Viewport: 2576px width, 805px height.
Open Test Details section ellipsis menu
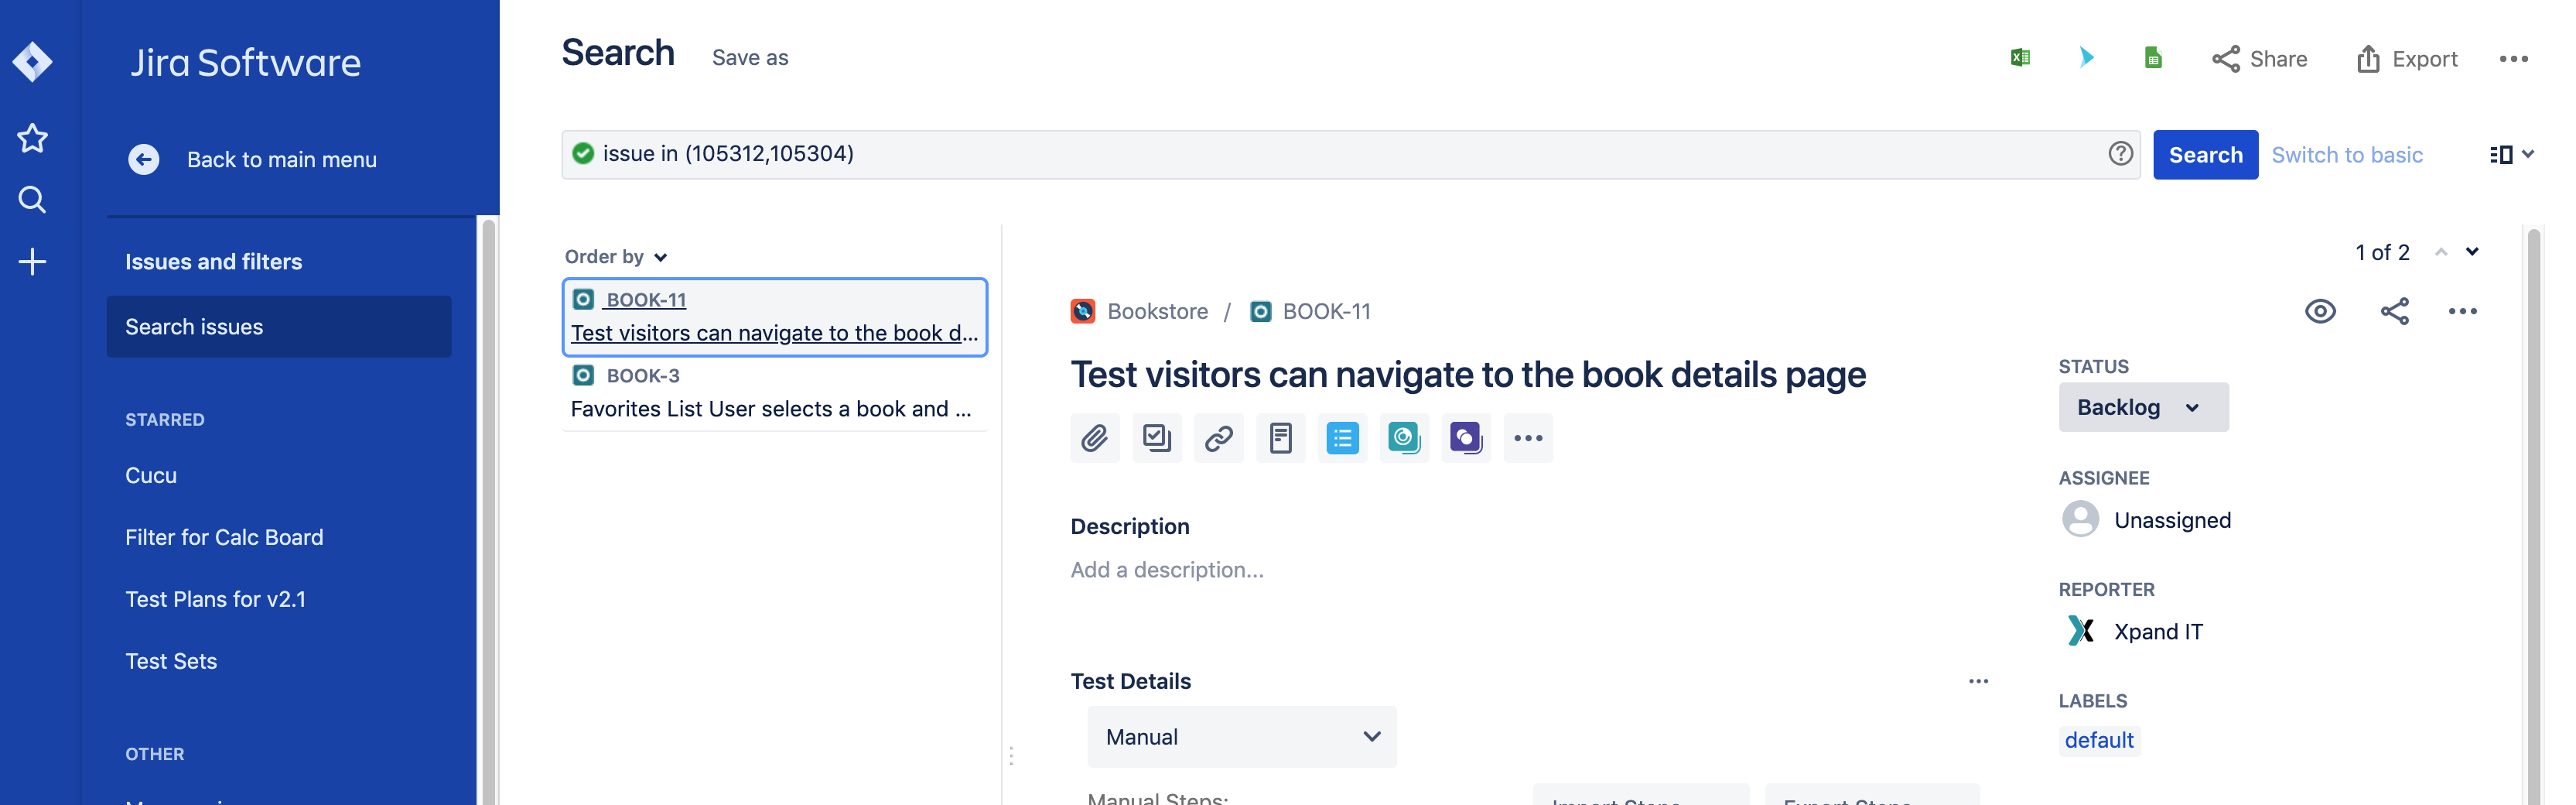point(1978,681)
